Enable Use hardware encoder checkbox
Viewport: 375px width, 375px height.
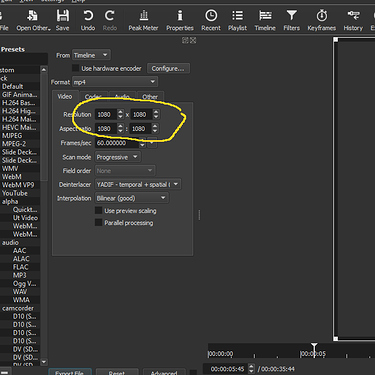76,68
